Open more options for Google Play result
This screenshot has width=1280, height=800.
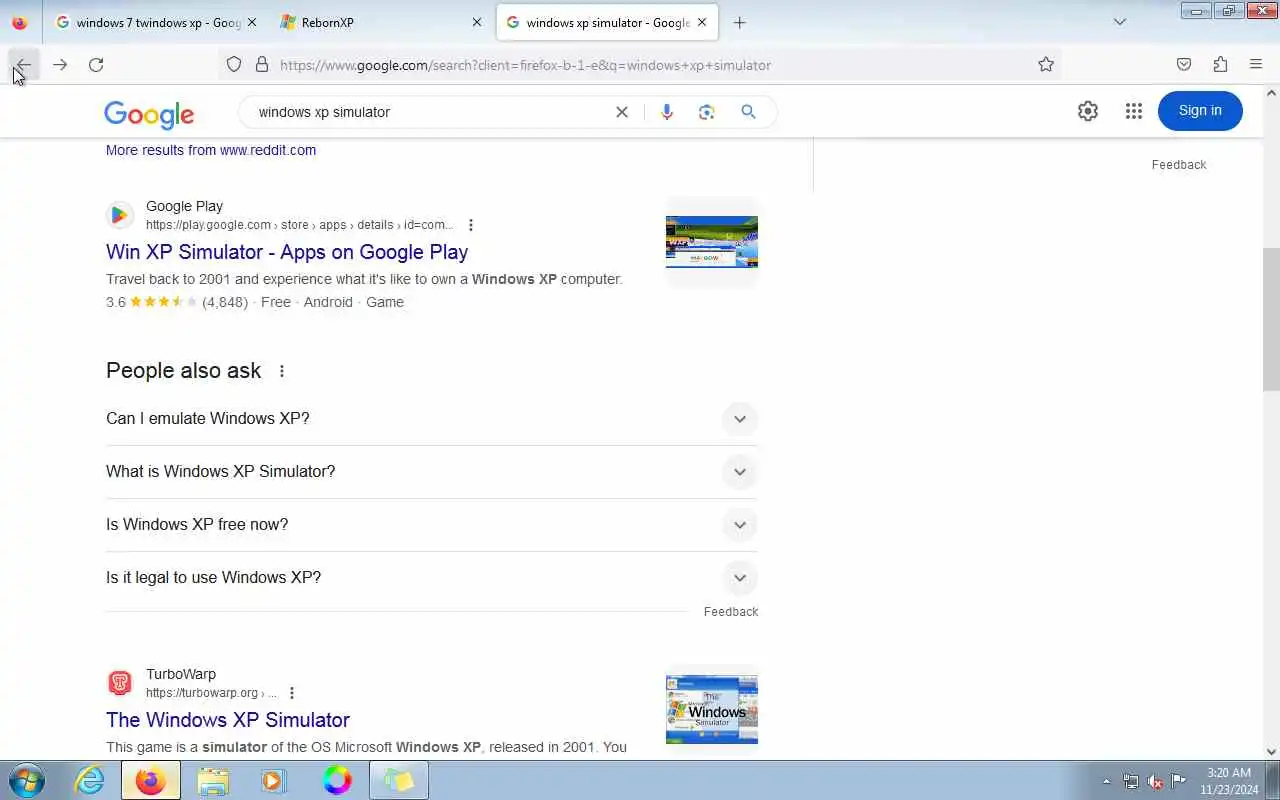[471, 225]
